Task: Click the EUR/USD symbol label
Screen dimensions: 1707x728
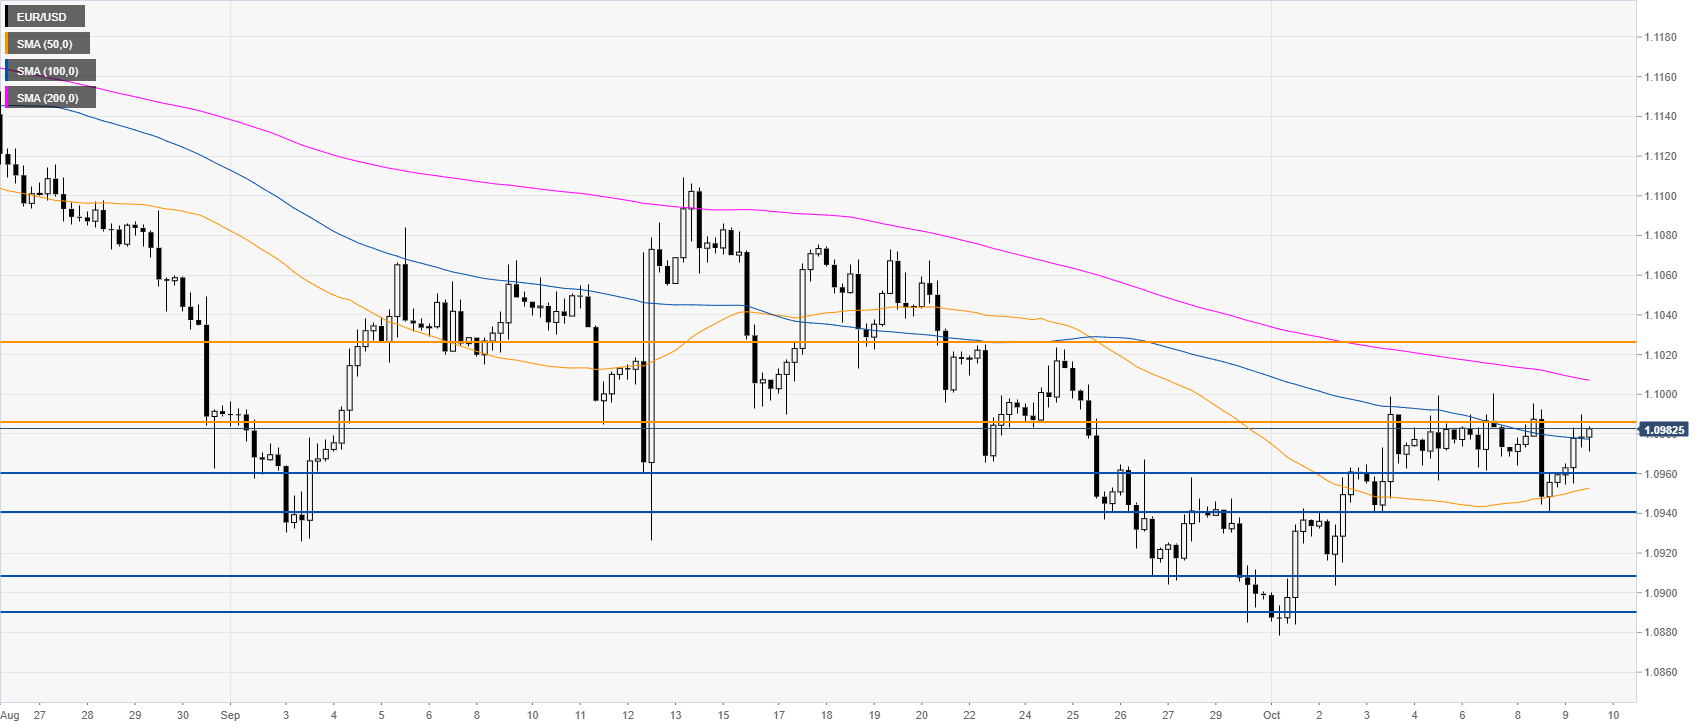Action: click(x=42, y=17)
